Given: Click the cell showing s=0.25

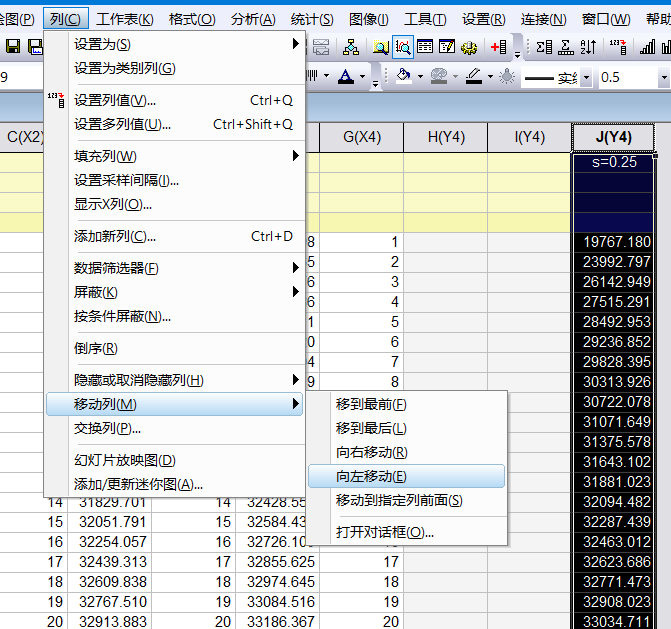Looking at the screenshot, I should coord(614,162).
